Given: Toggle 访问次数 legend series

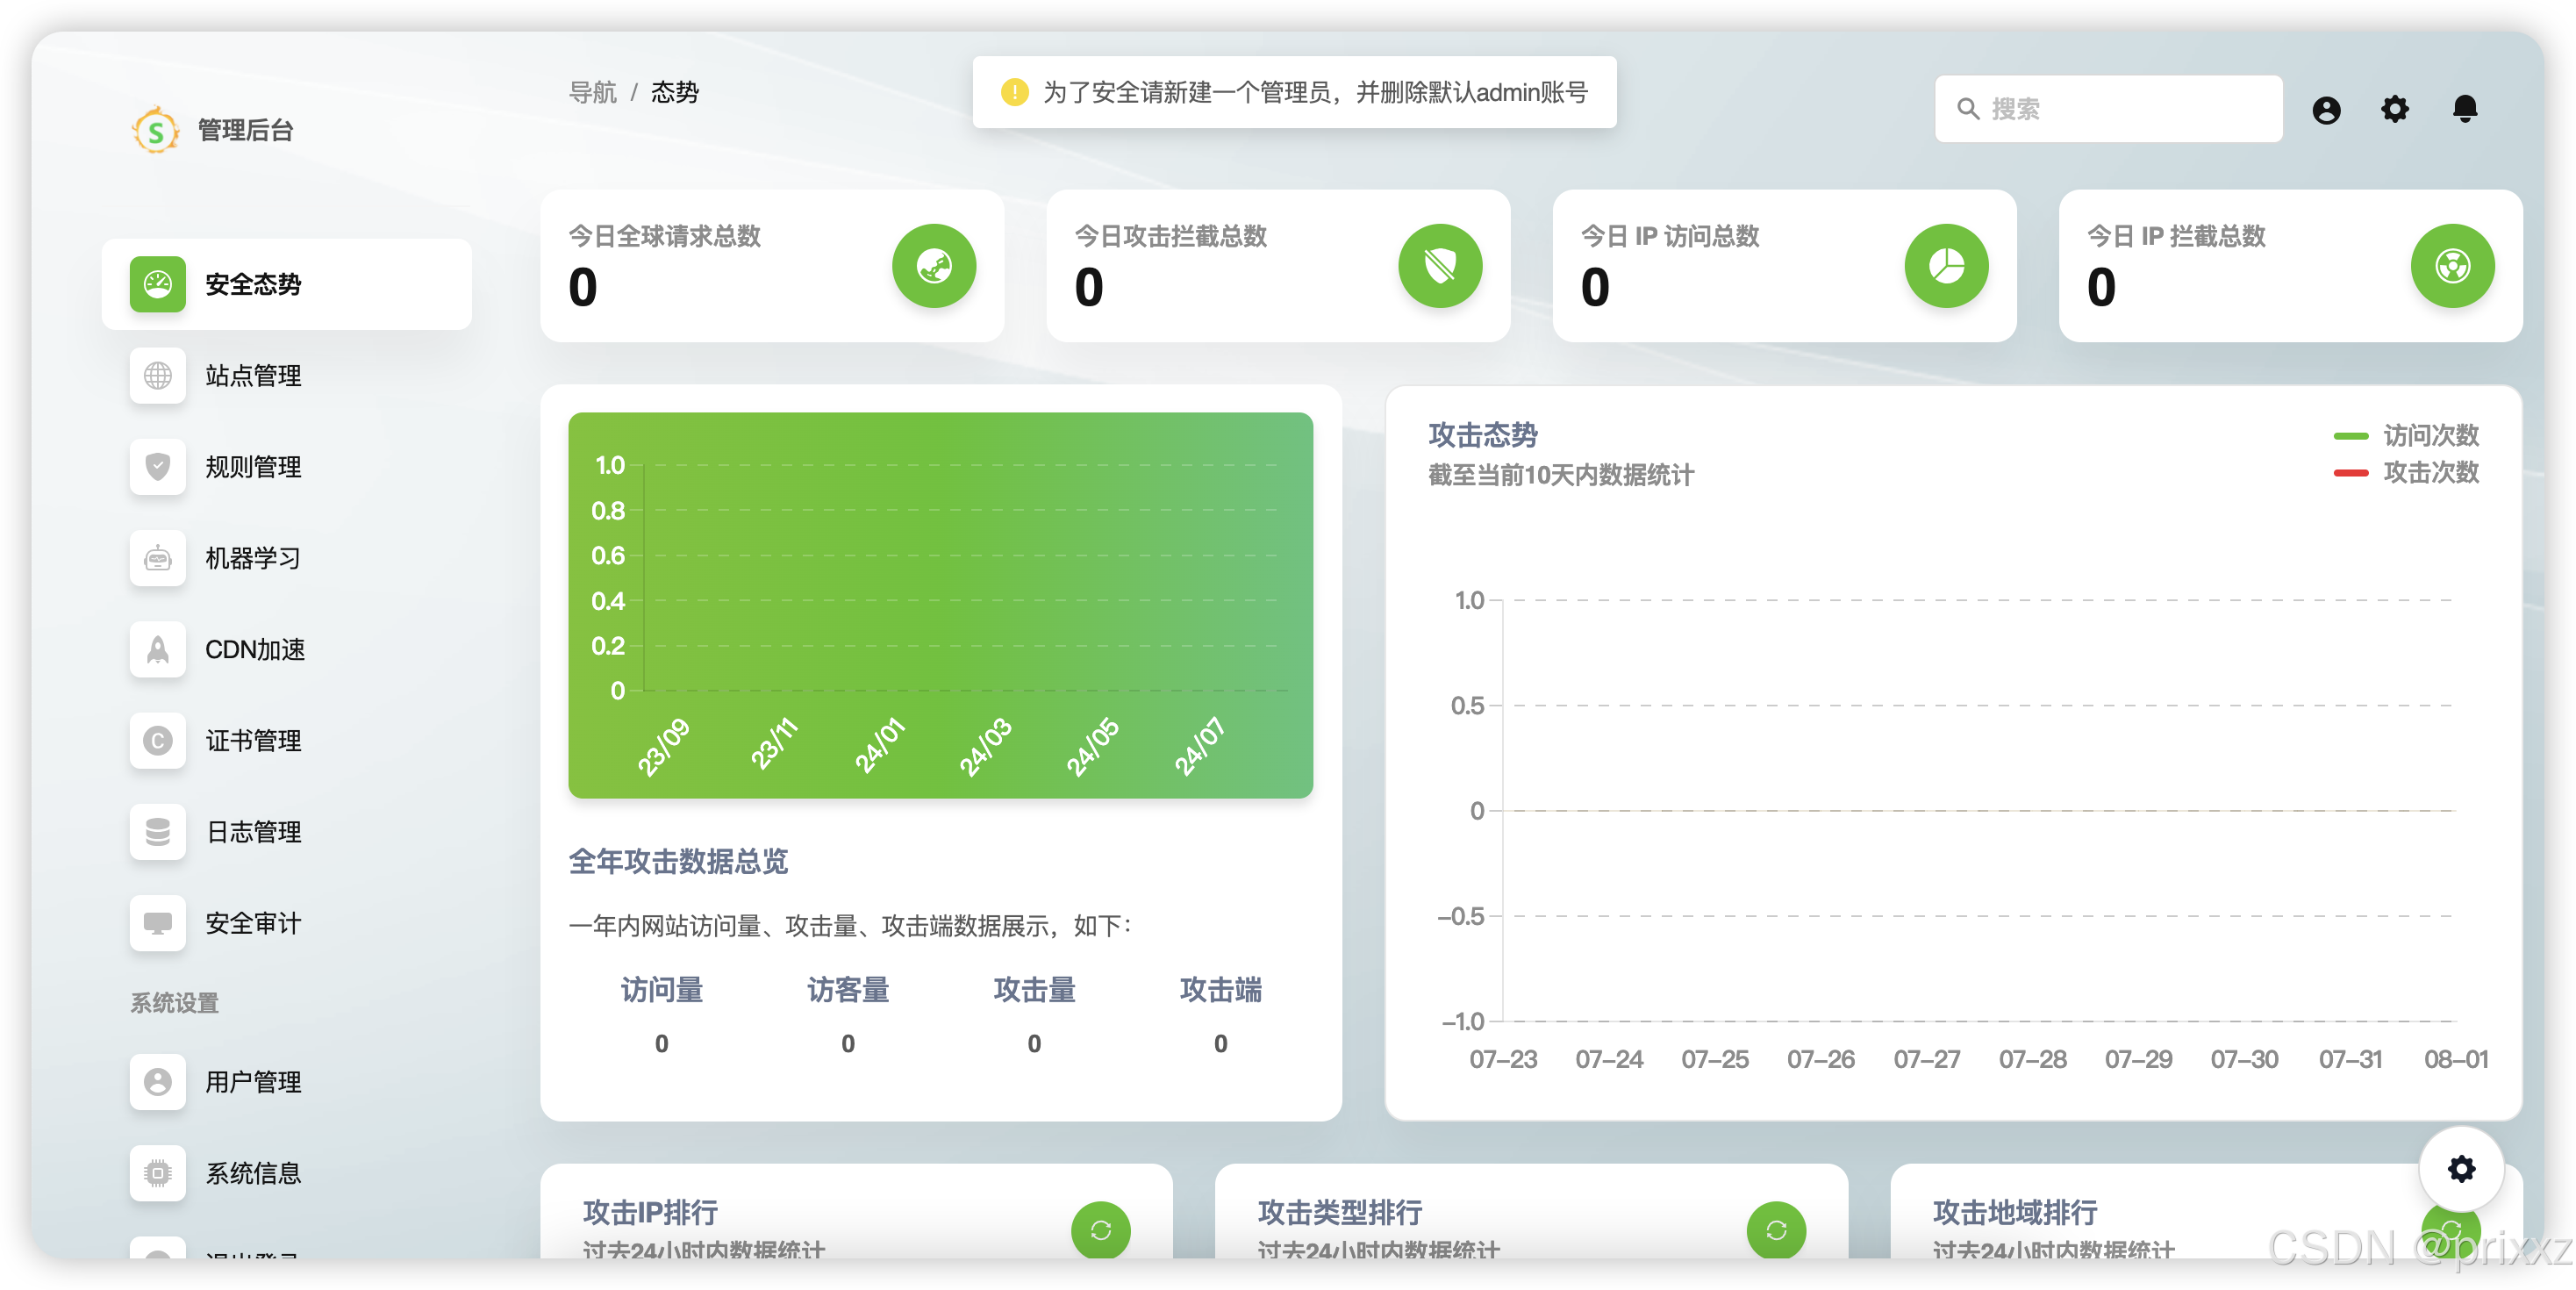Looking at the screenshot, I should point(2406,435).
